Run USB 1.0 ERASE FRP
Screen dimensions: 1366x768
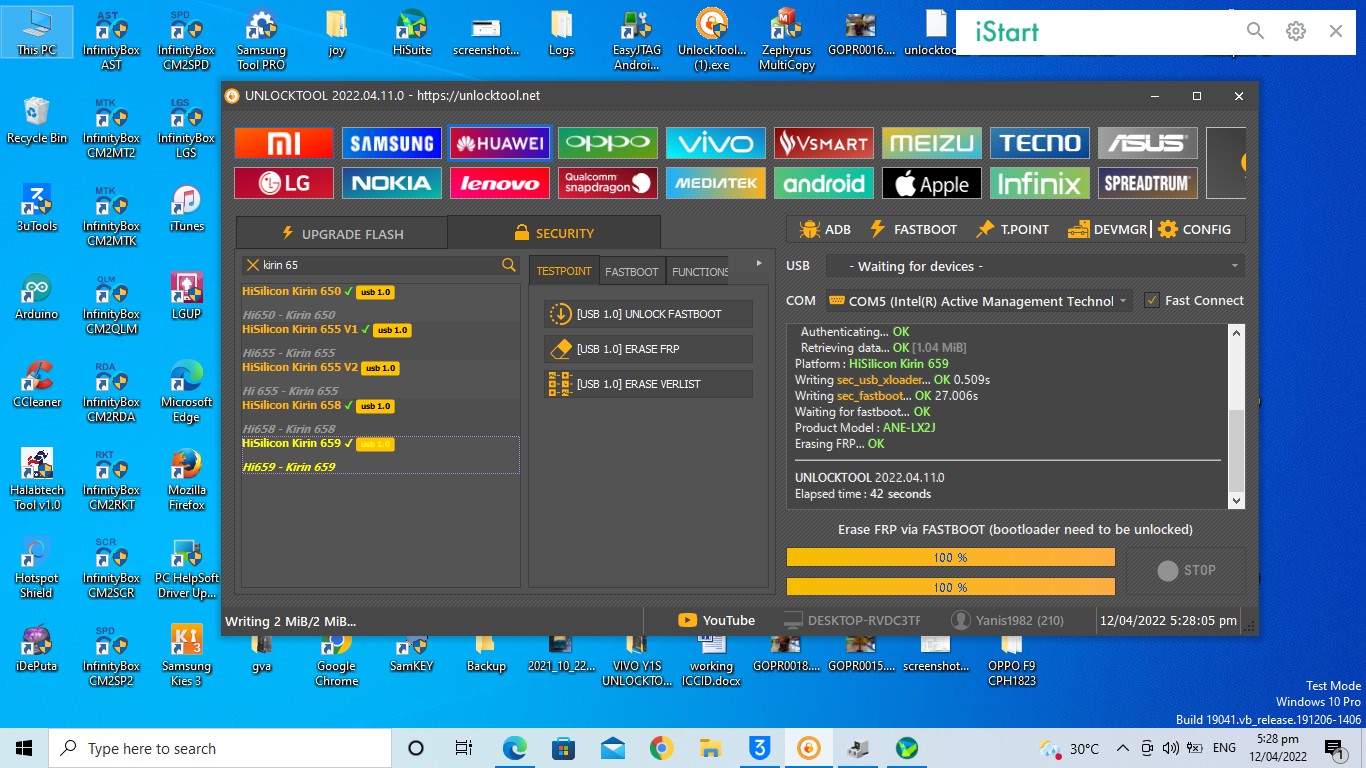click(648, 349)
